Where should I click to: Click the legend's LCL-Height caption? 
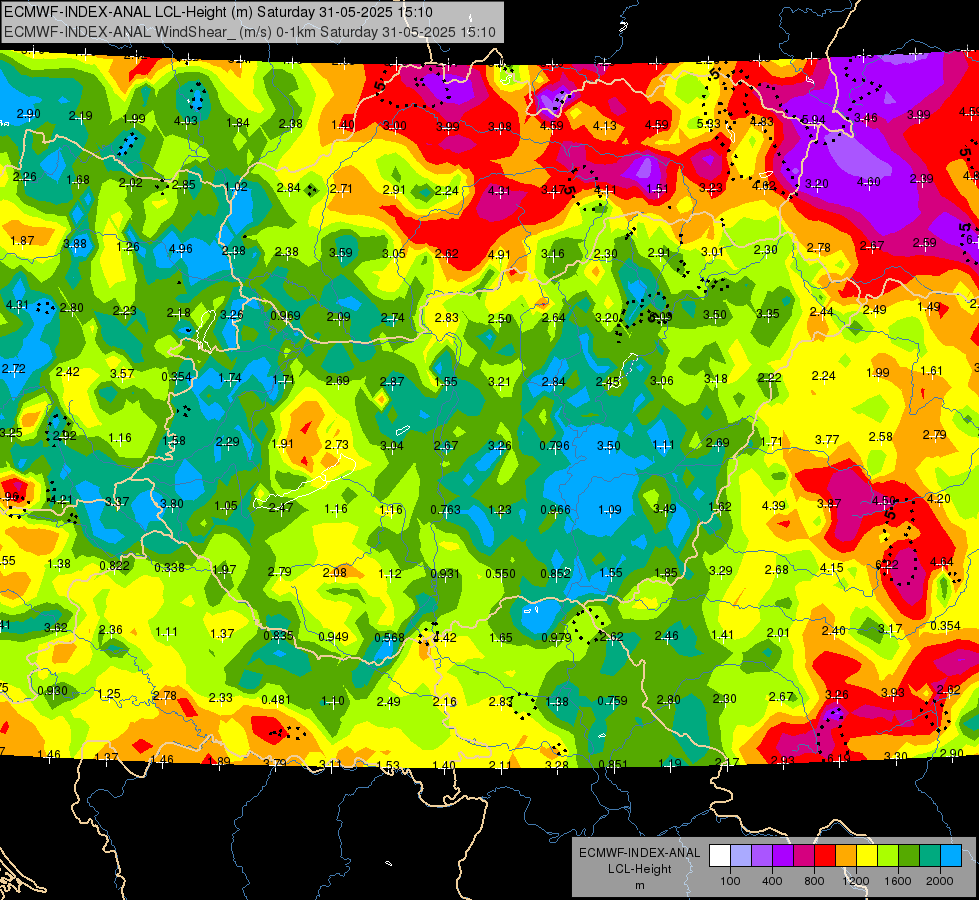click(x=639, y=869)
